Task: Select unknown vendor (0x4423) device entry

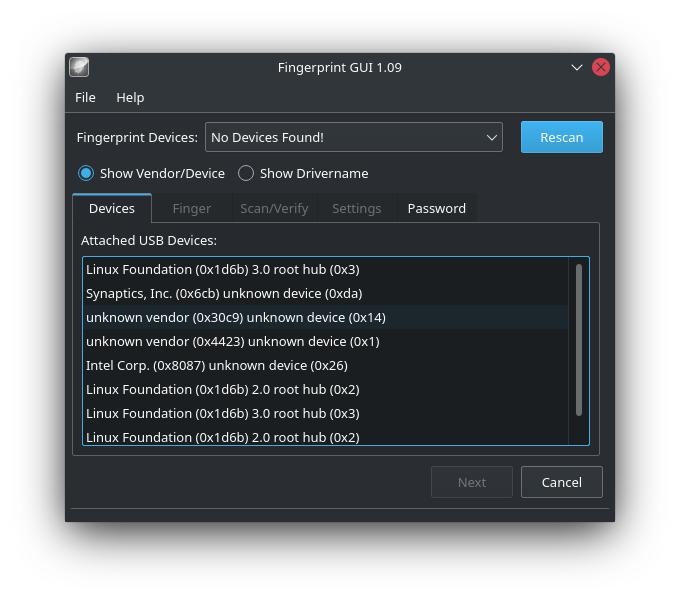Action: (232, 341)
